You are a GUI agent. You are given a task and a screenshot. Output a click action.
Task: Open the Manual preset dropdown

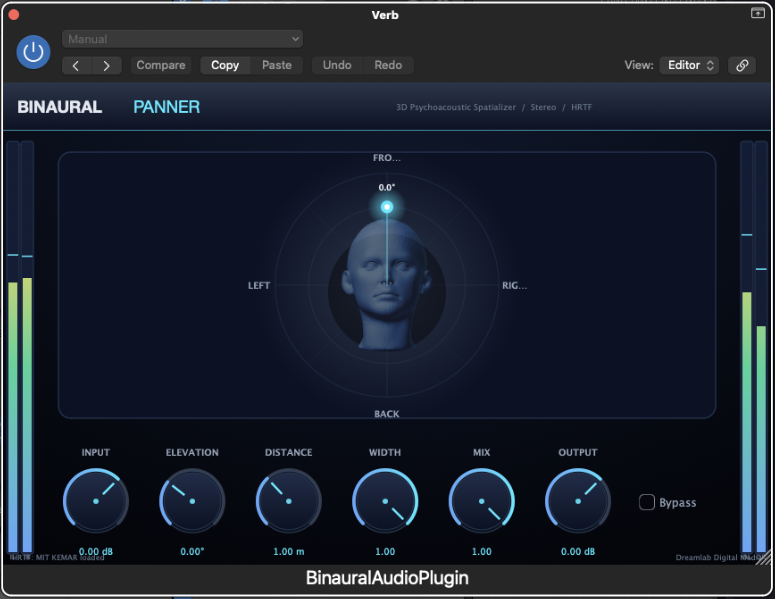tap(182, 39)
